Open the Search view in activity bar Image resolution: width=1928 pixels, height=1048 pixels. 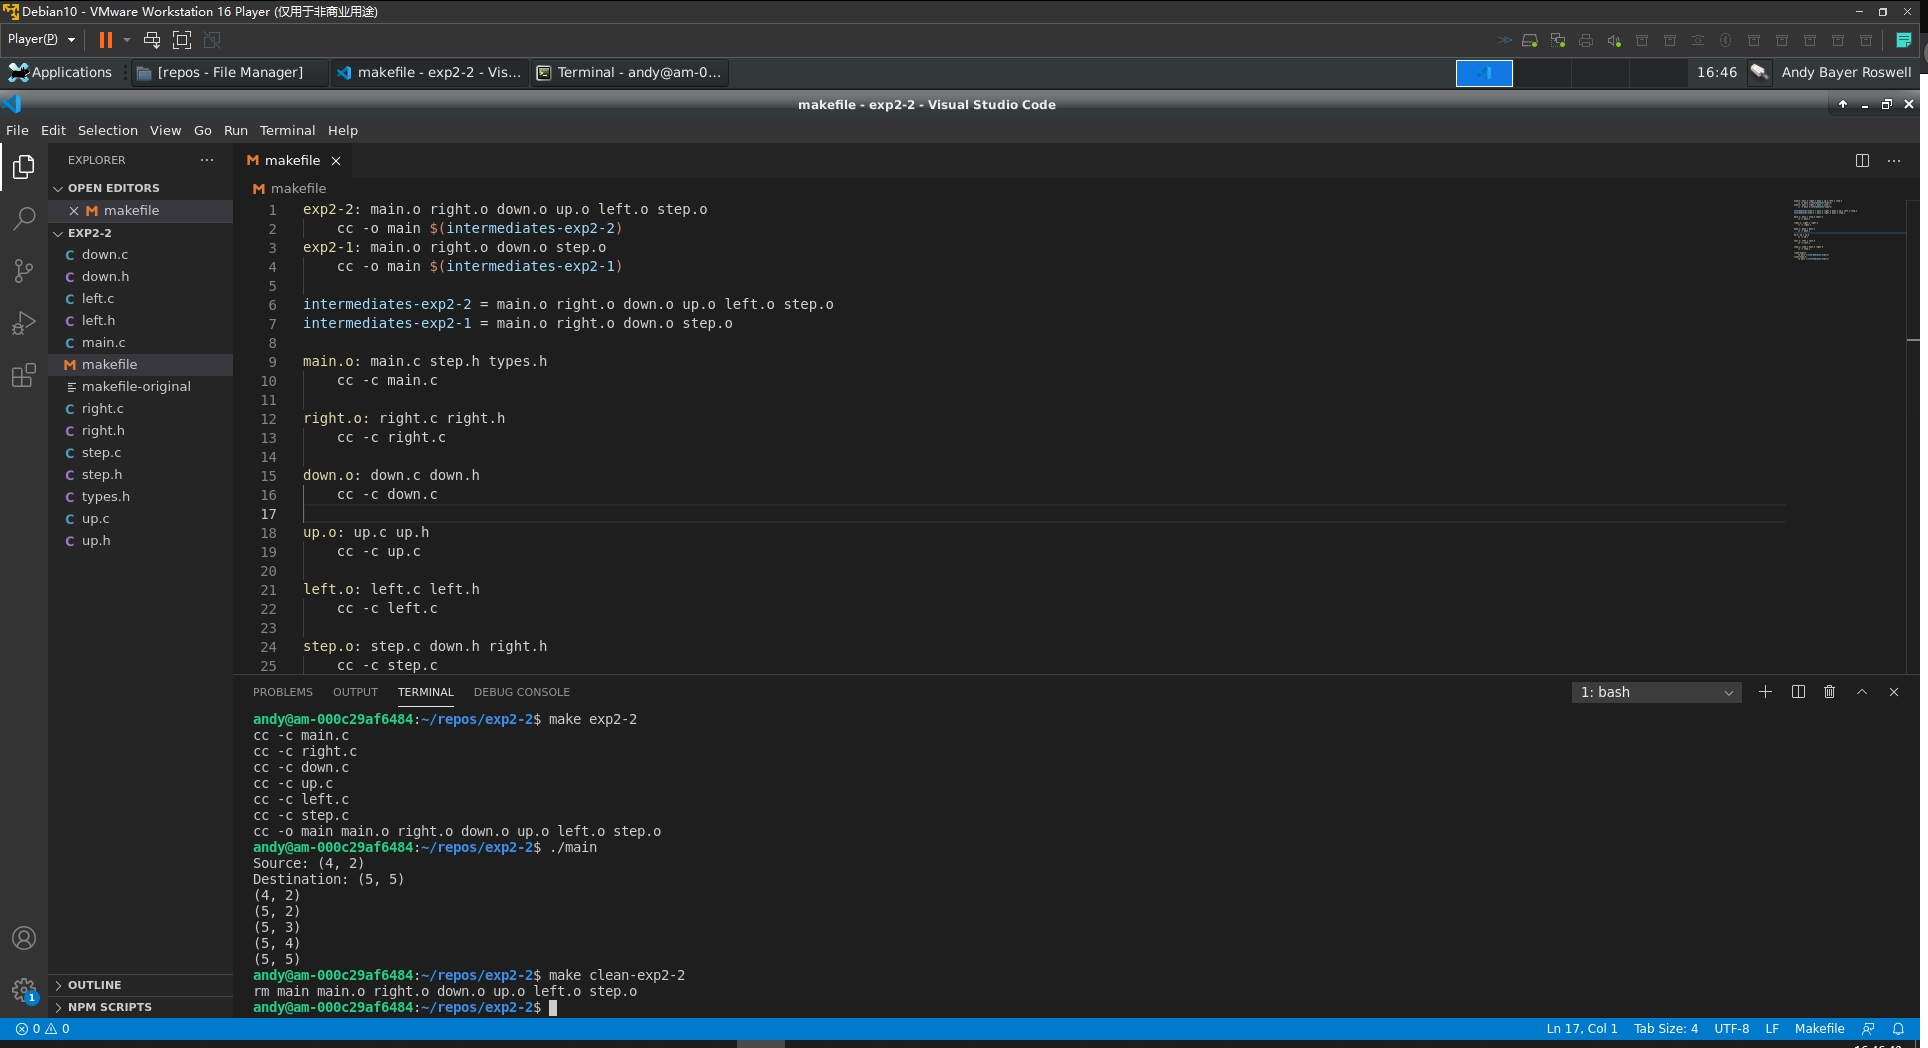[x=24, y=219]
